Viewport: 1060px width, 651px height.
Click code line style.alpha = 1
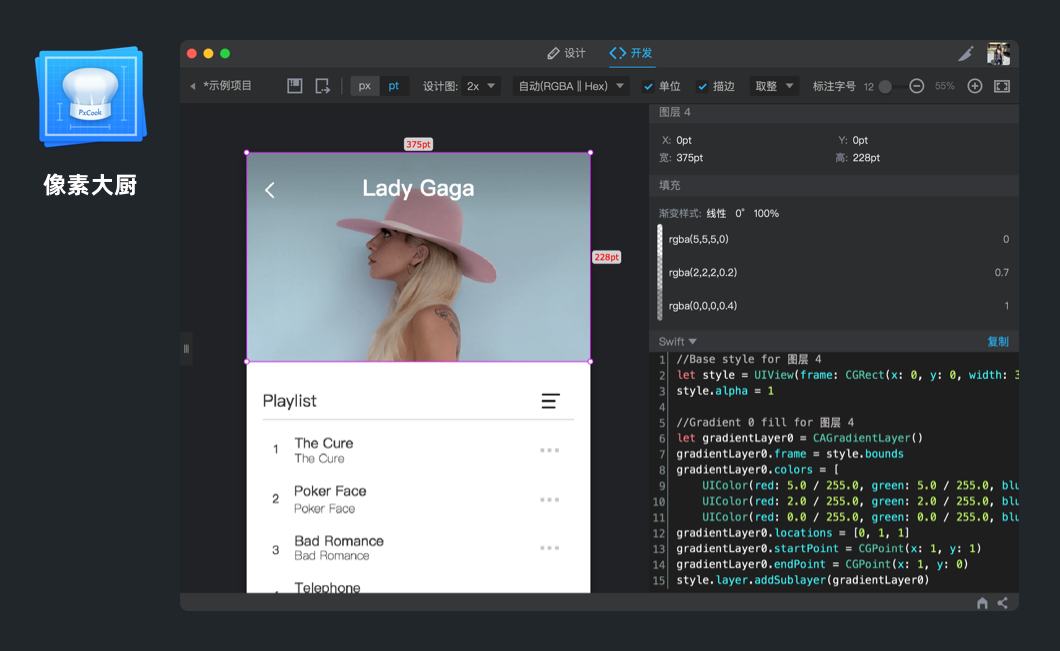pyautogui.click(x=725, y=391)
